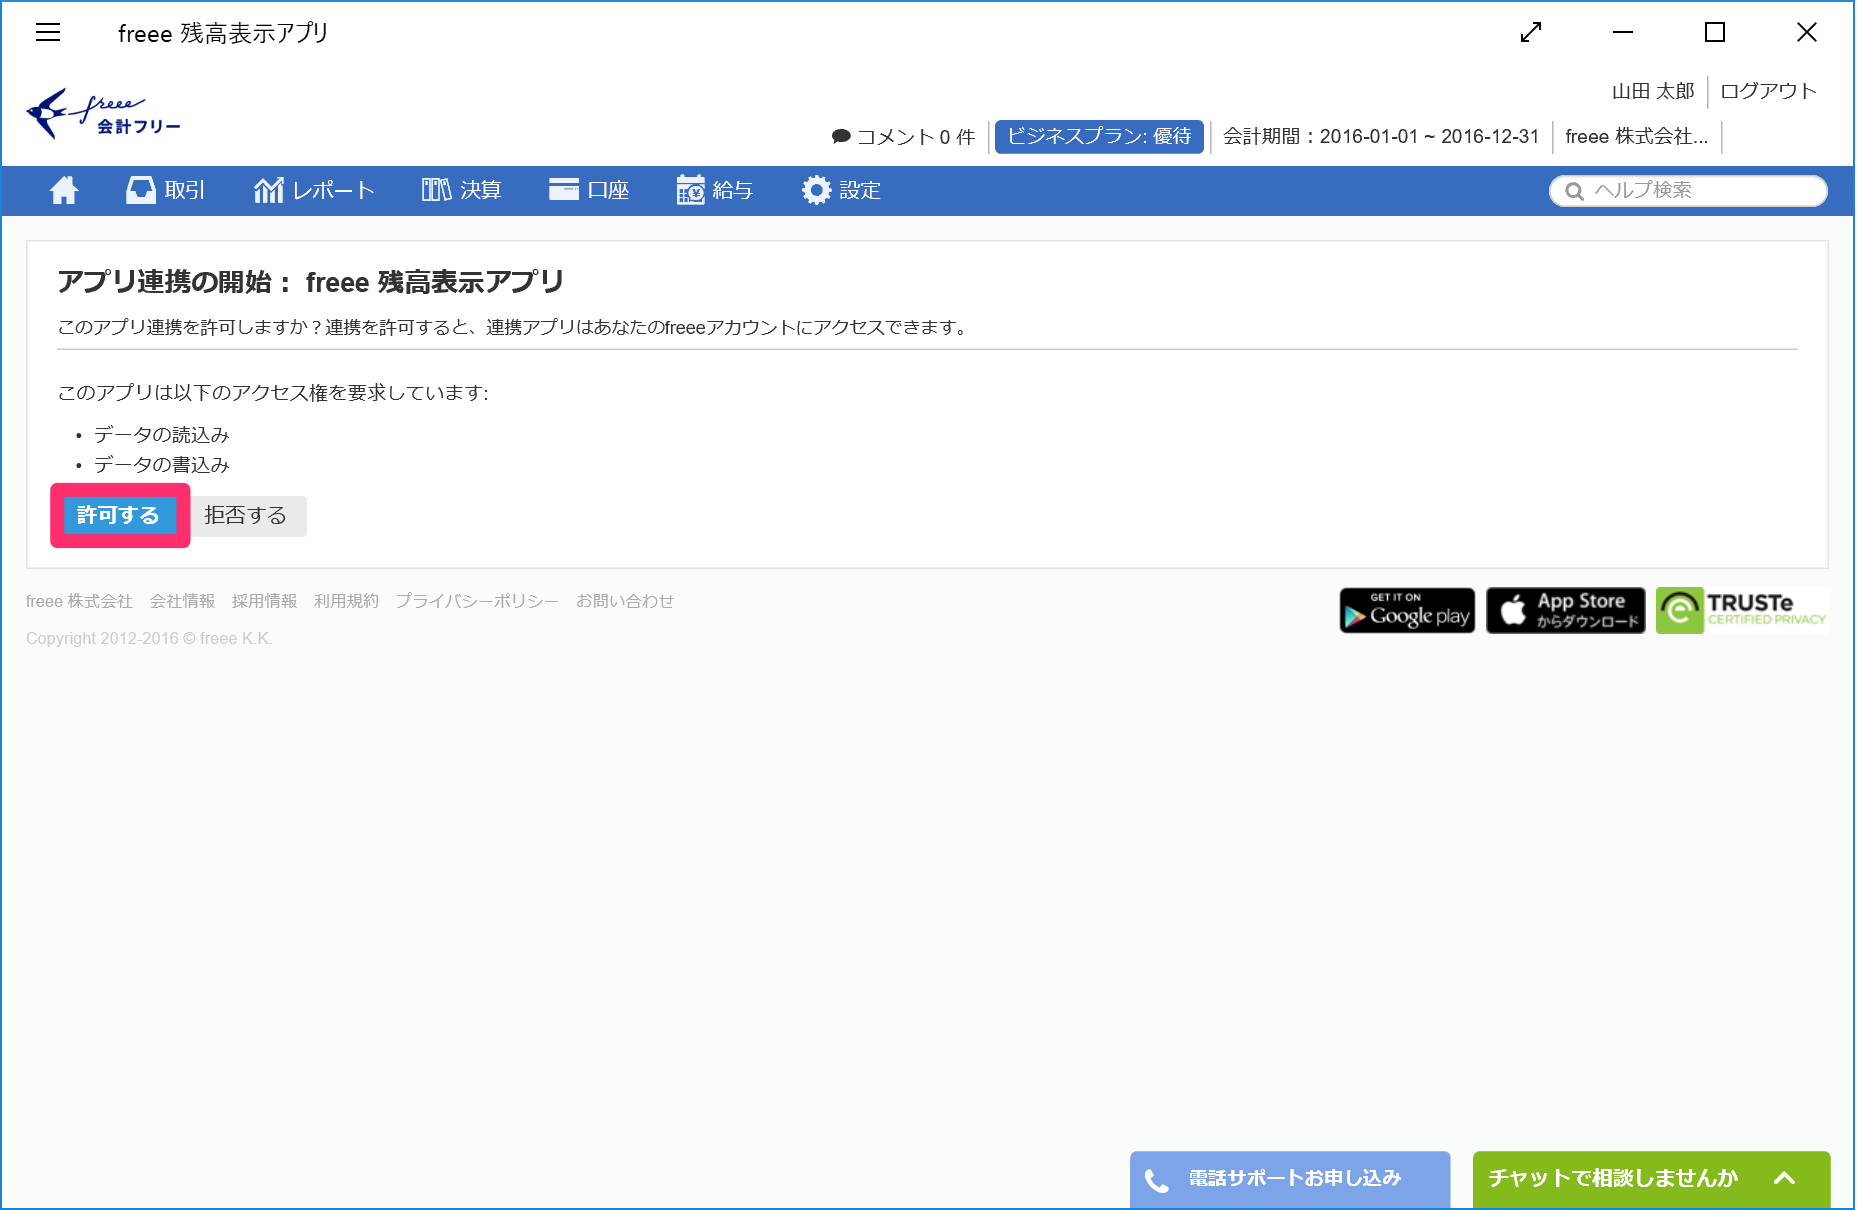Open the 取引 menu
This screenshot has width=1857, height=1210.
[x=165, y=190]
